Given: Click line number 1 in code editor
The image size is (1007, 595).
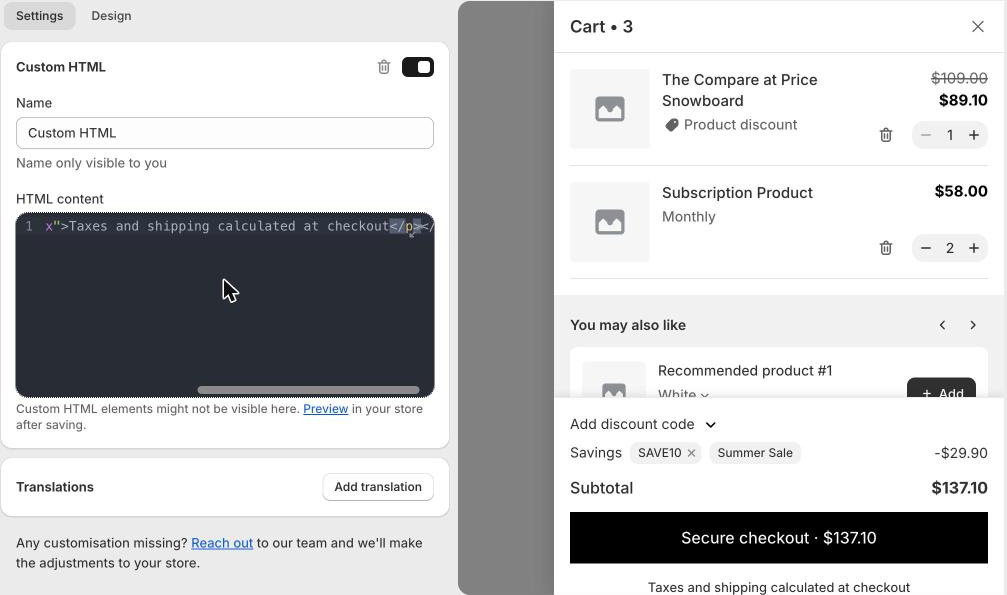Looking at the screenshot, I should click(29, 226).
